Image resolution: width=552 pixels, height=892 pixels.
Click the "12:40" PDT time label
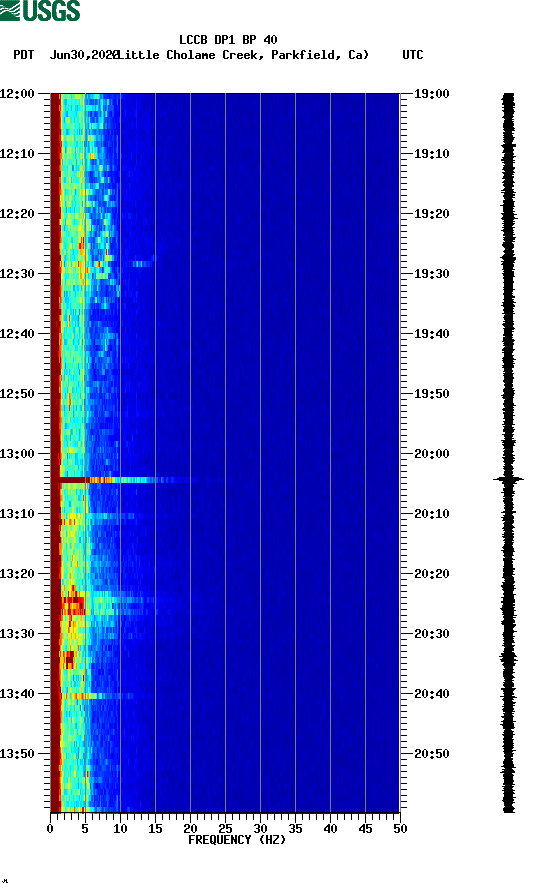tap(17, 333)
